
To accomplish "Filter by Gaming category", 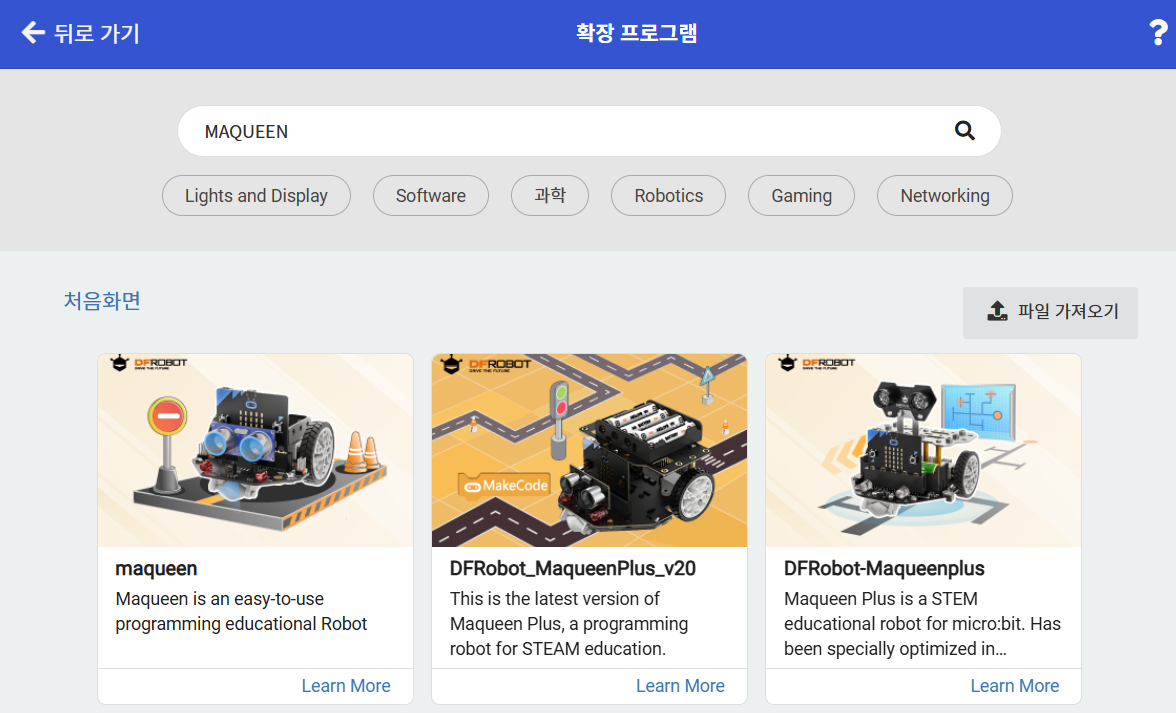I will pos(801,196).
